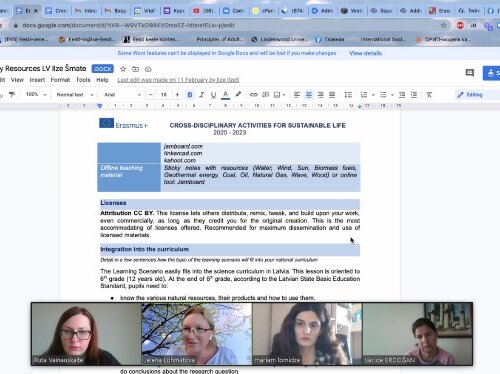500x374 pixels.
Task: Click the insert link icon
Action: [x=254, y=95]
